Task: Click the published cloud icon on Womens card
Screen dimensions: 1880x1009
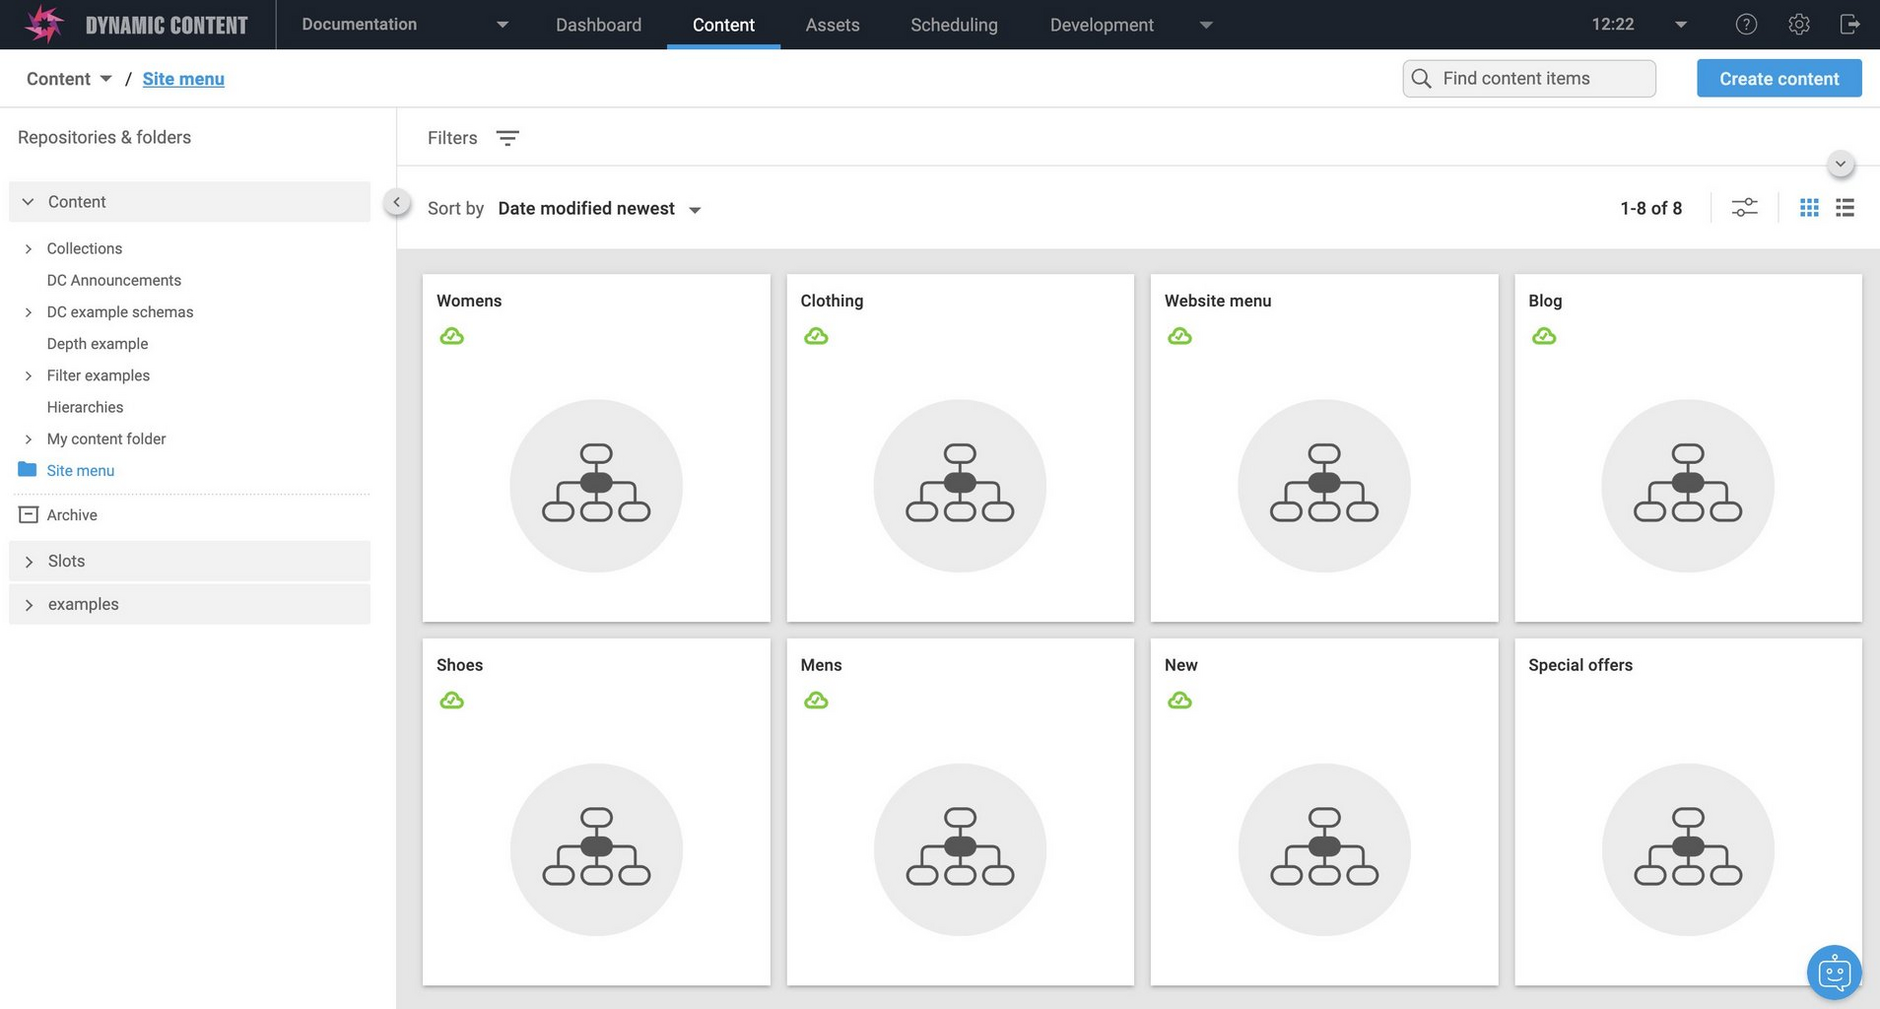Action: tap(452, 335)
